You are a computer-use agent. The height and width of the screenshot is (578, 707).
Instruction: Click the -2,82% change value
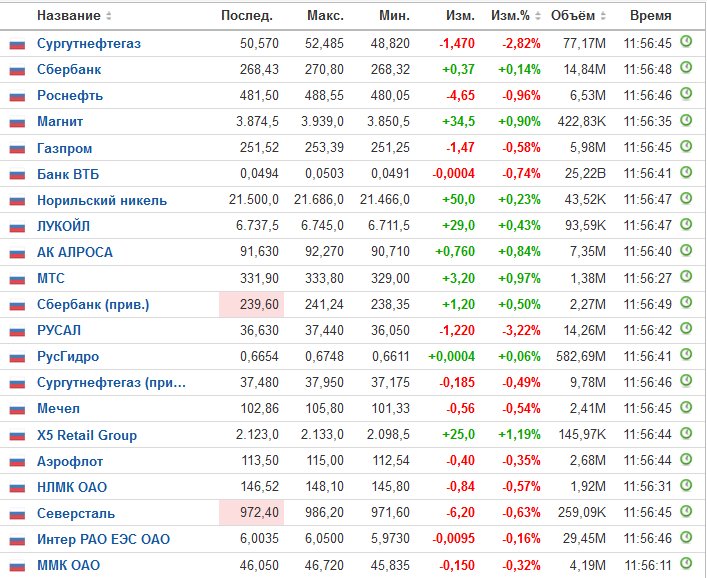click(x=521, y=44)
